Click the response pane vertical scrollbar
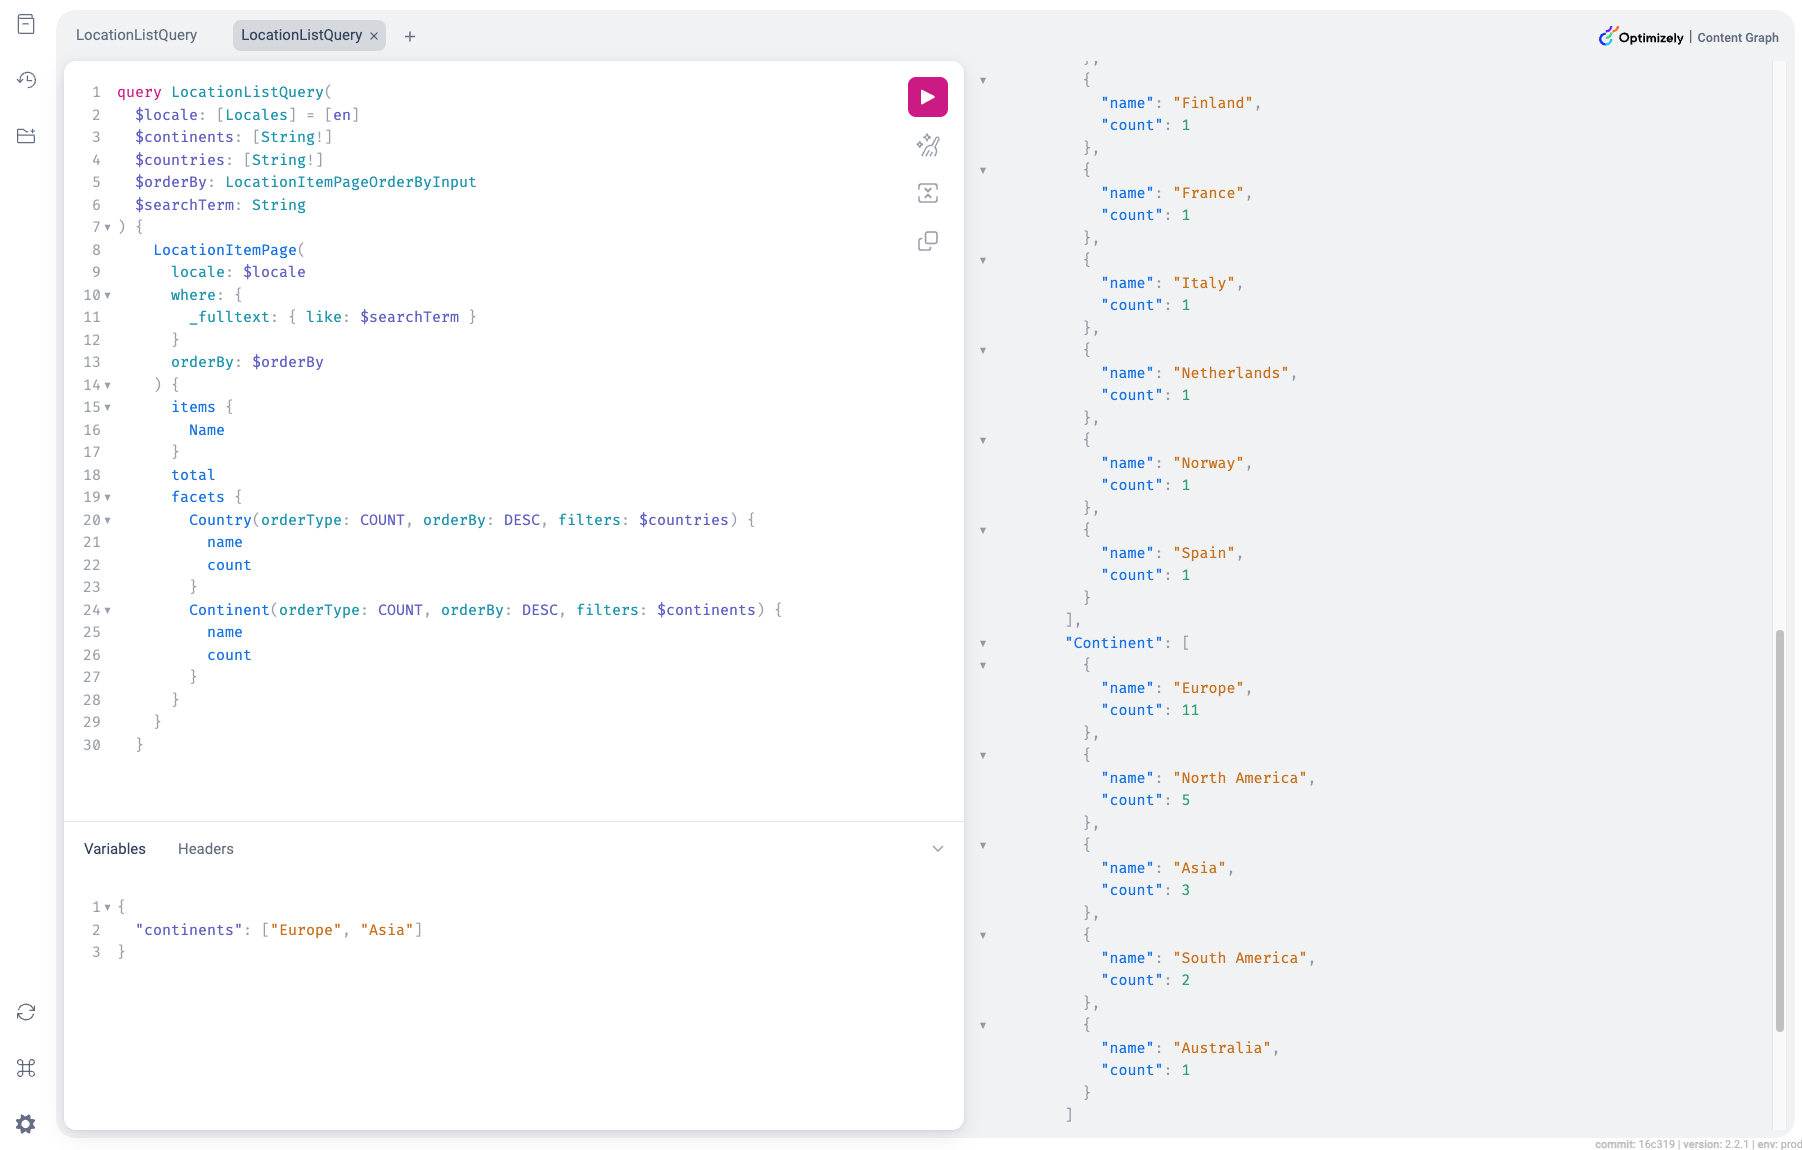The image size is (1802, 1150). [x=1779, y=830]
